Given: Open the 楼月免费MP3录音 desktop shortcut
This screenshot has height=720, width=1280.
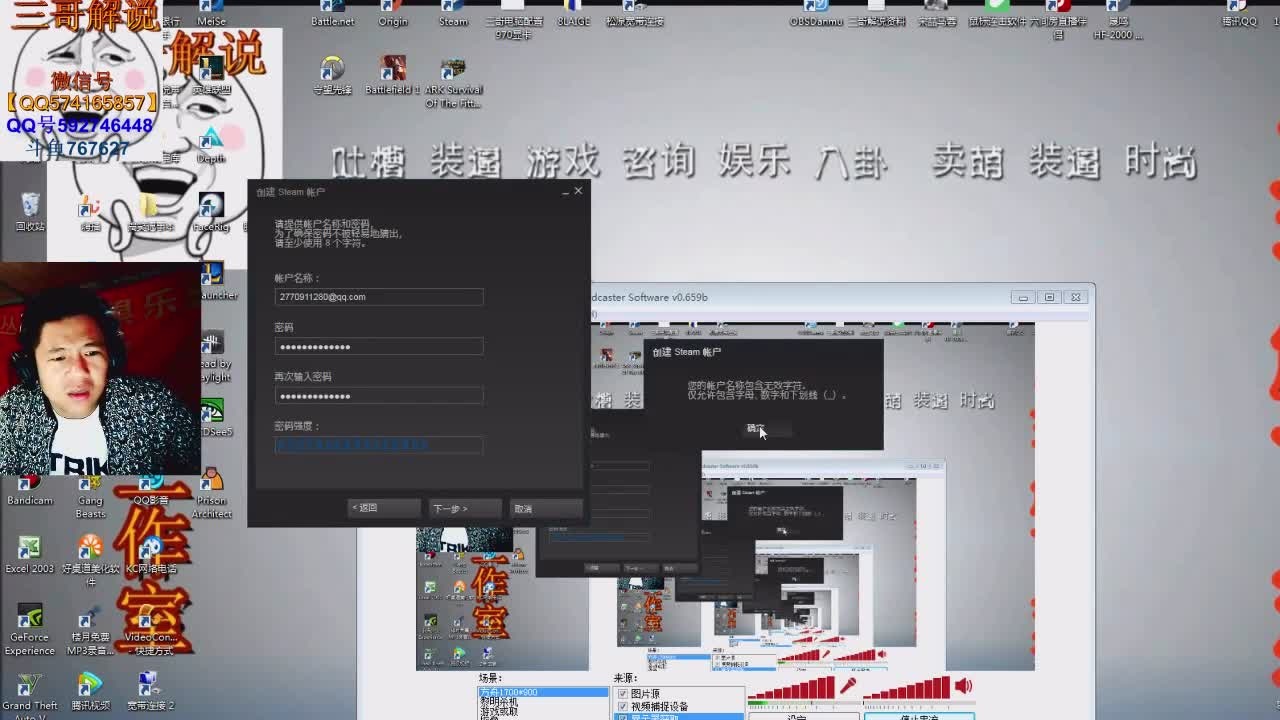Looking at the screenshot, I should coord(90,630).
